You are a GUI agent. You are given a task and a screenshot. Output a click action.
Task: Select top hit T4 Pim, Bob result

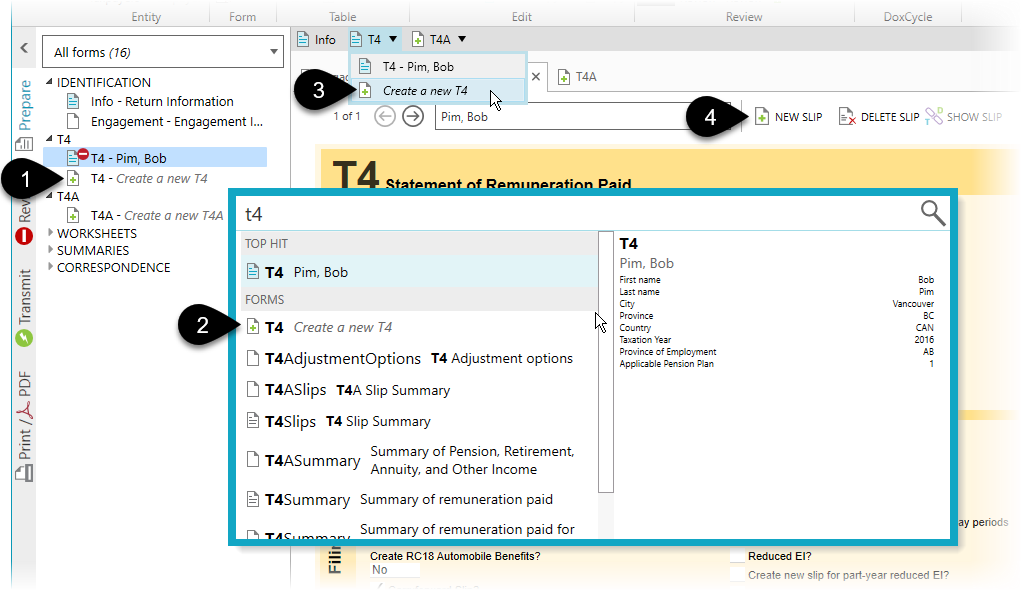[x=420, y=272]
